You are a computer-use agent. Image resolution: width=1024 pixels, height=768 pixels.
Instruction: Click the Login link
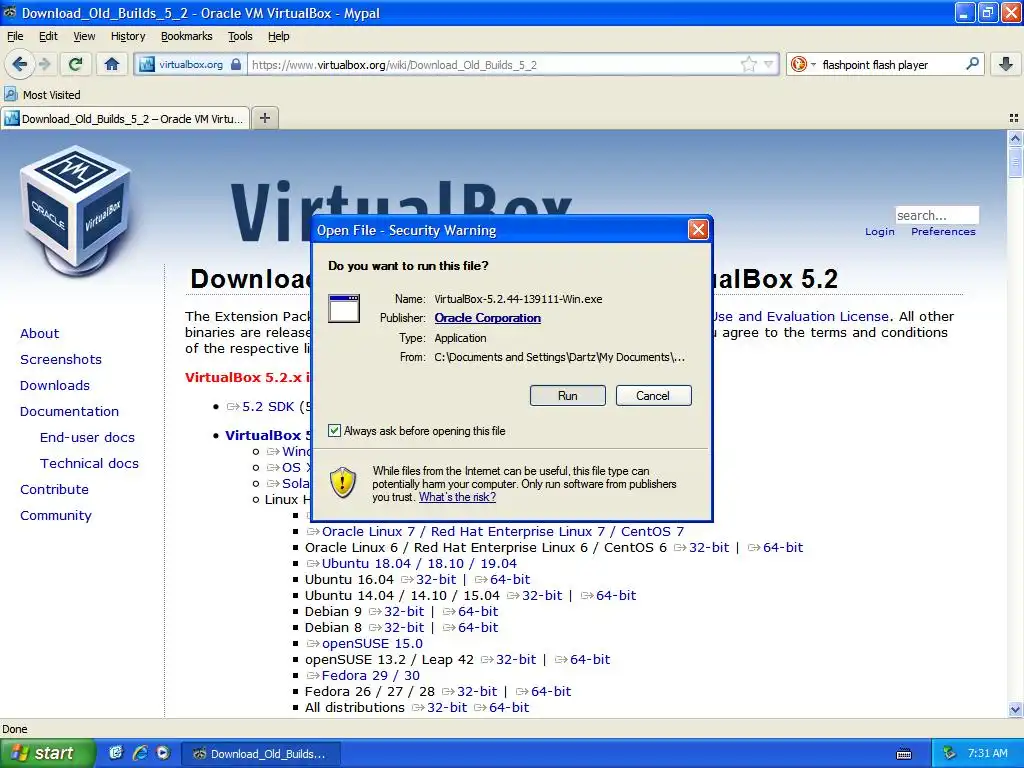point(880,232)
